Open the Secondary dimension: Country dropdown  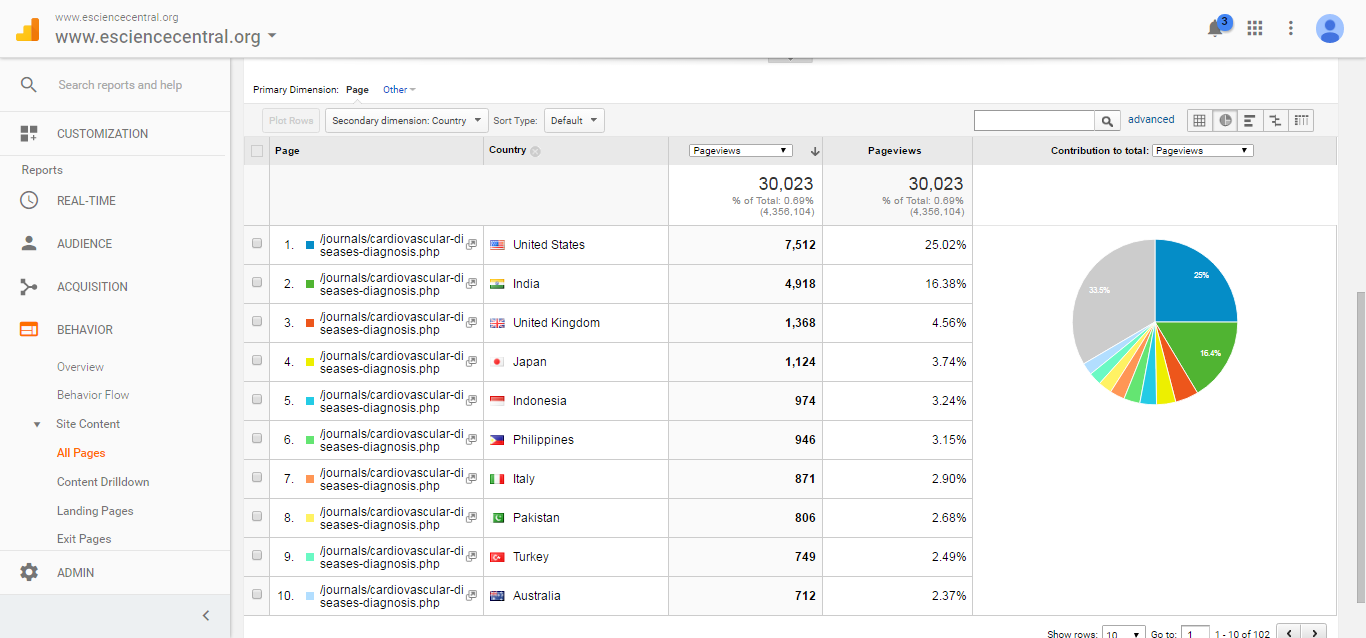point(407,121)
